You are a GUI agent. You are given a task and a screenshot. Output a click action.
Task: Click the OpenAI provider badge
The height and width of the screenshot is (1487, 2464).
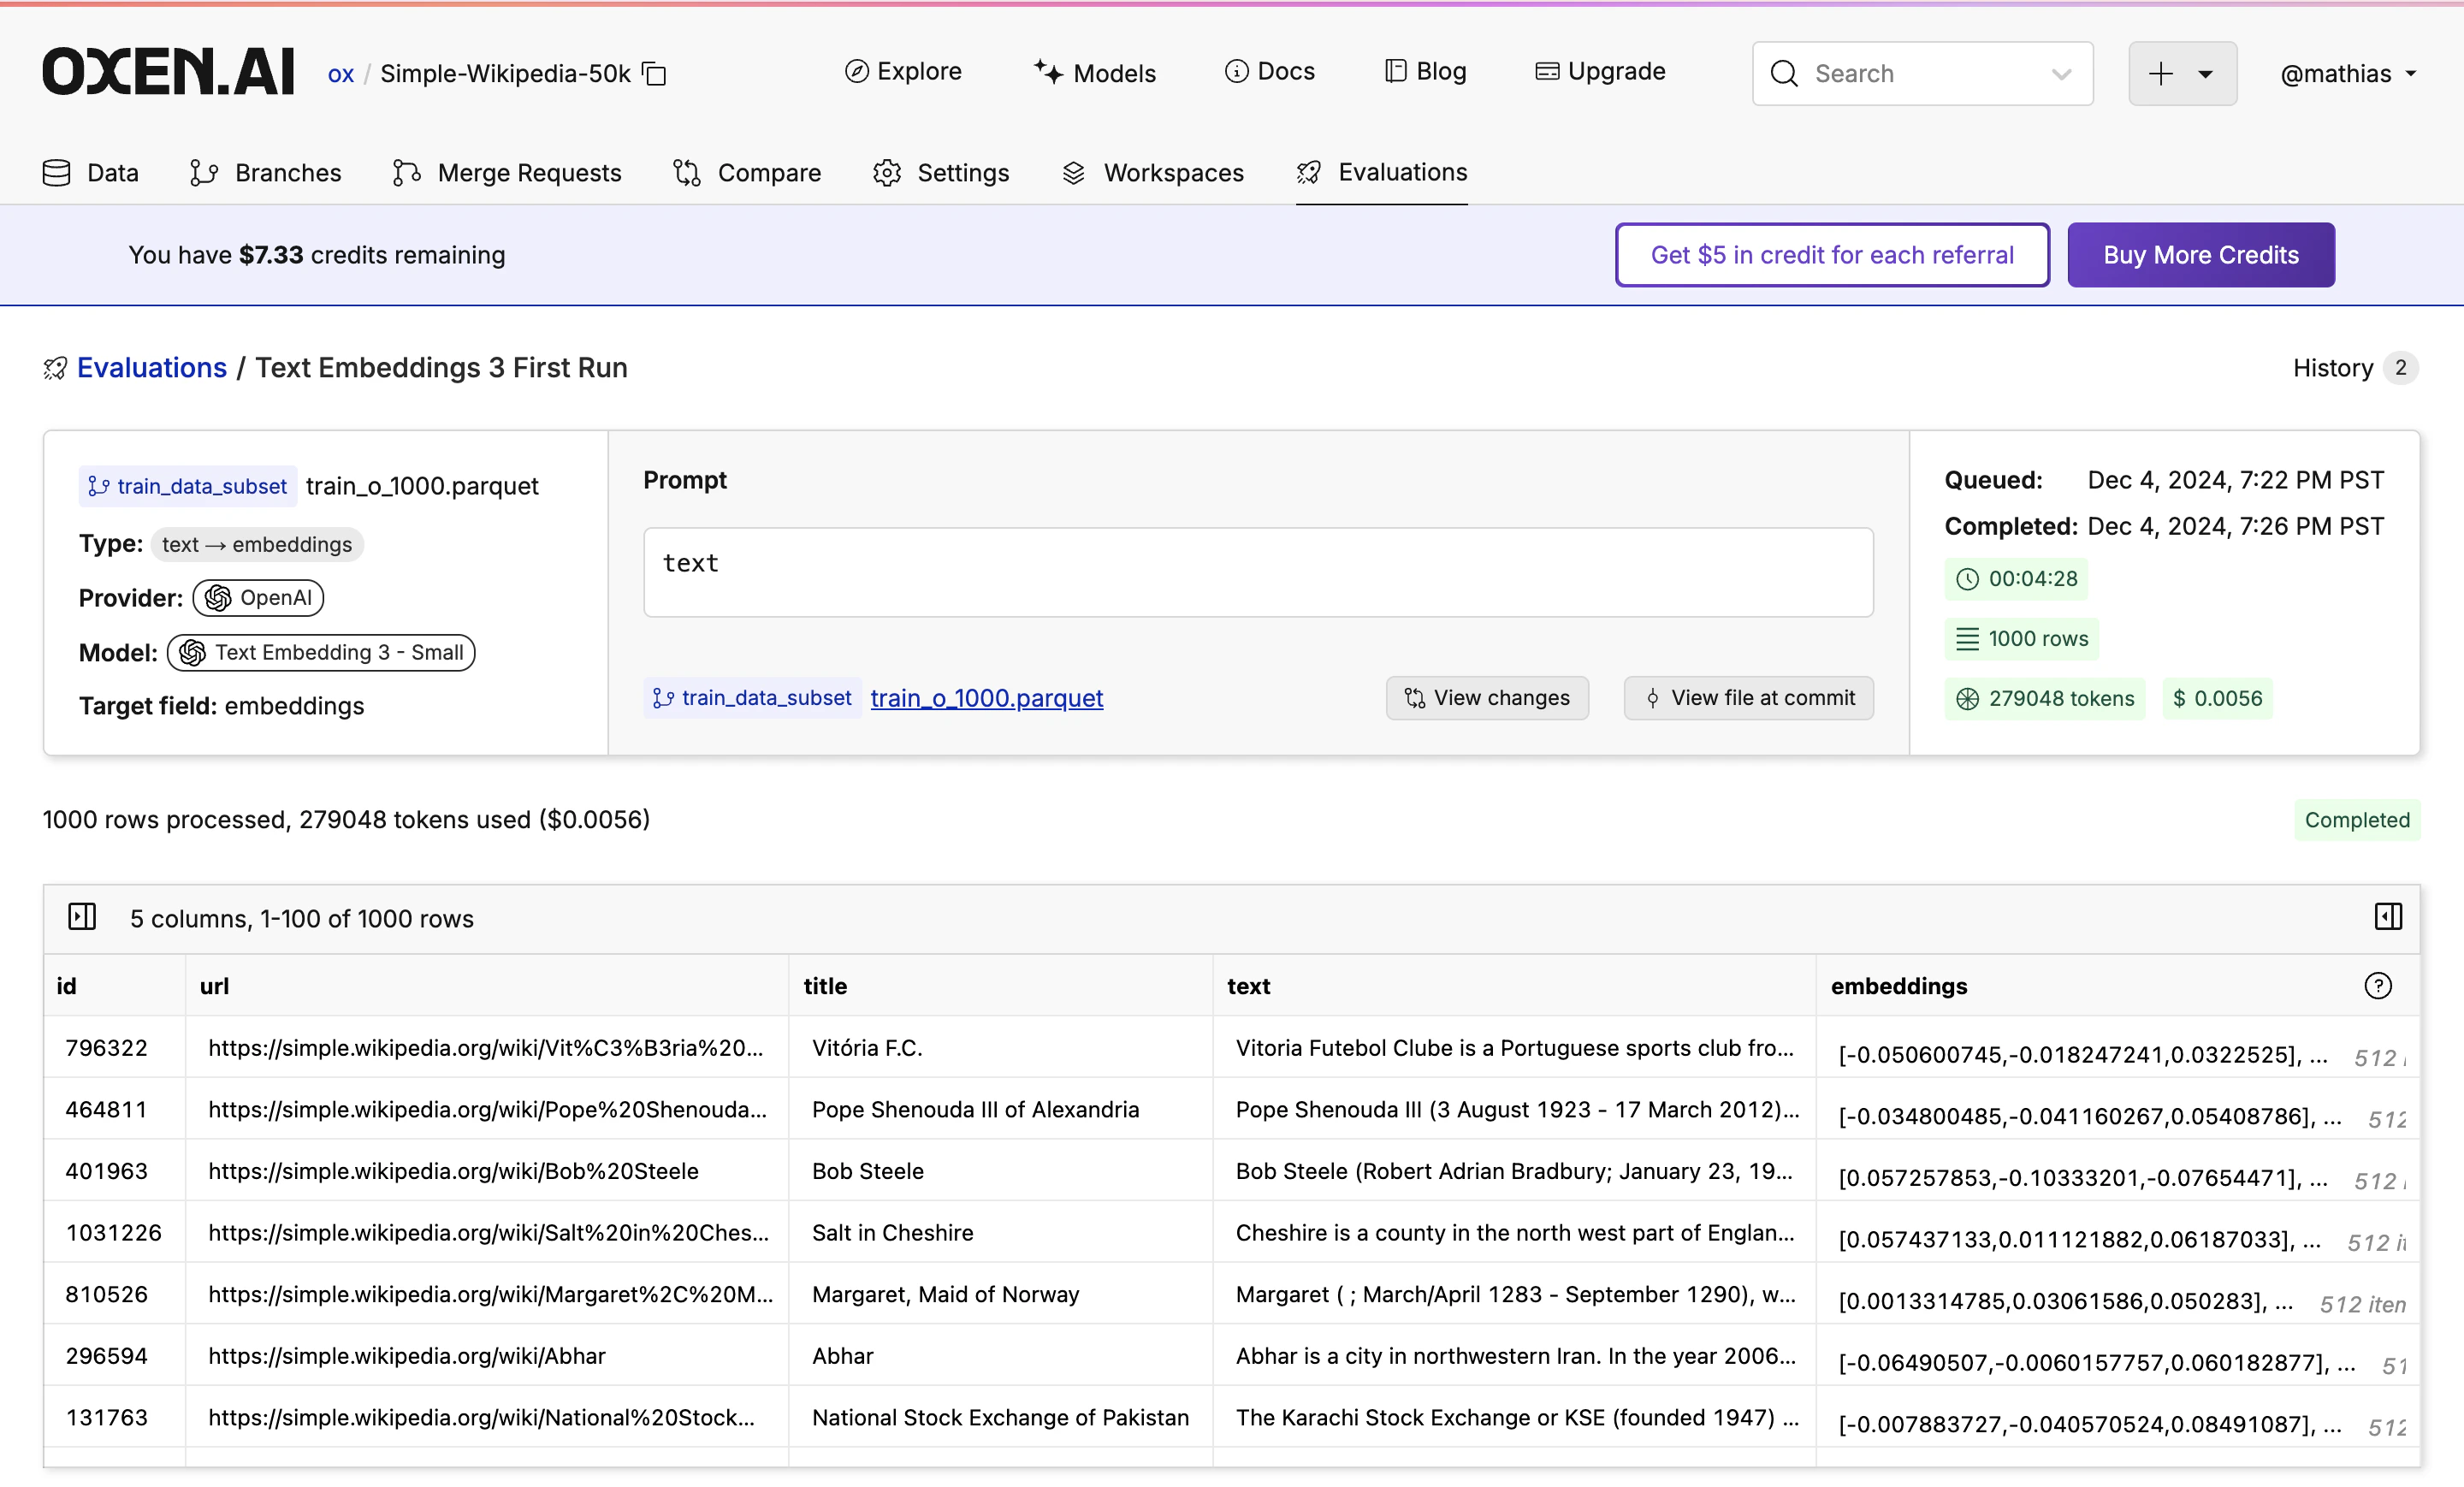tap(258, 598)
